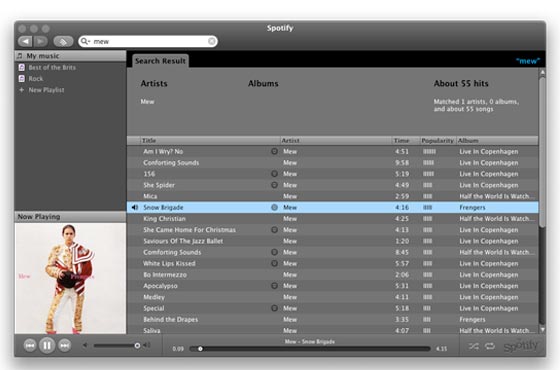The width and height of the screenshot is (560, 370).
Task: Click the results list scrollbar thumb
Action: (x=542, y=152)
